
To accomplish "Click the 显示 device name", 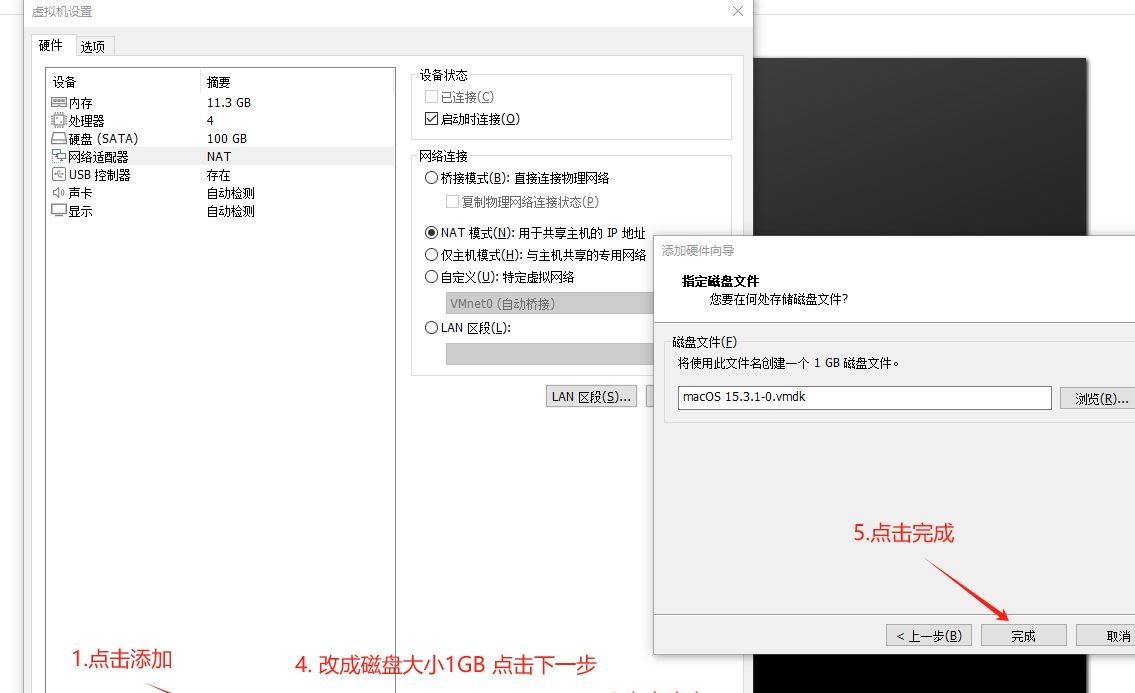I will pyautogui.click(x=80, y=211).
